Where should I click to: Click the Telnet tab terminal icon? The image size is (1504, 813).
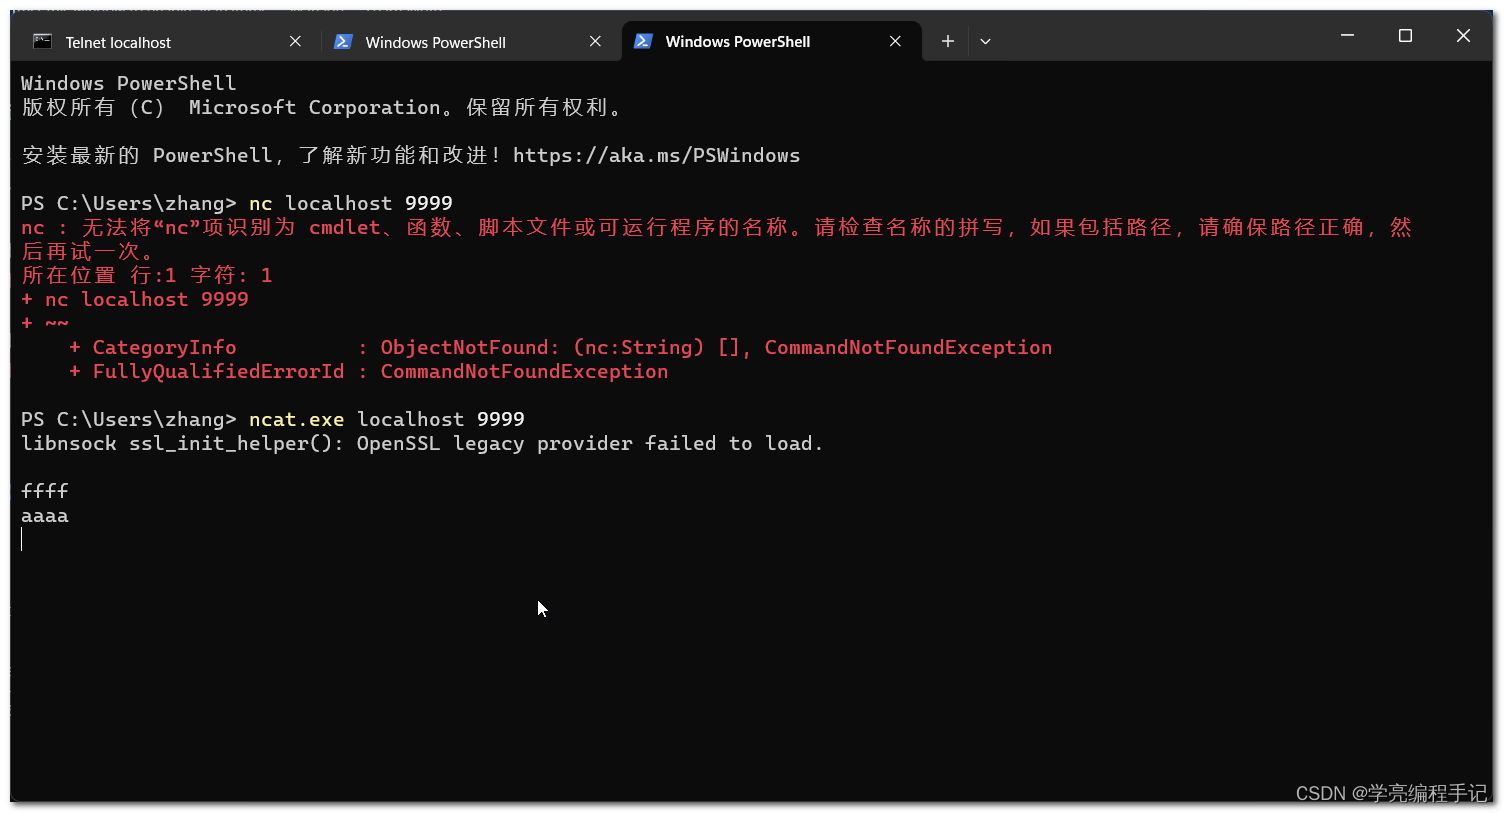(x=42, y=41)
